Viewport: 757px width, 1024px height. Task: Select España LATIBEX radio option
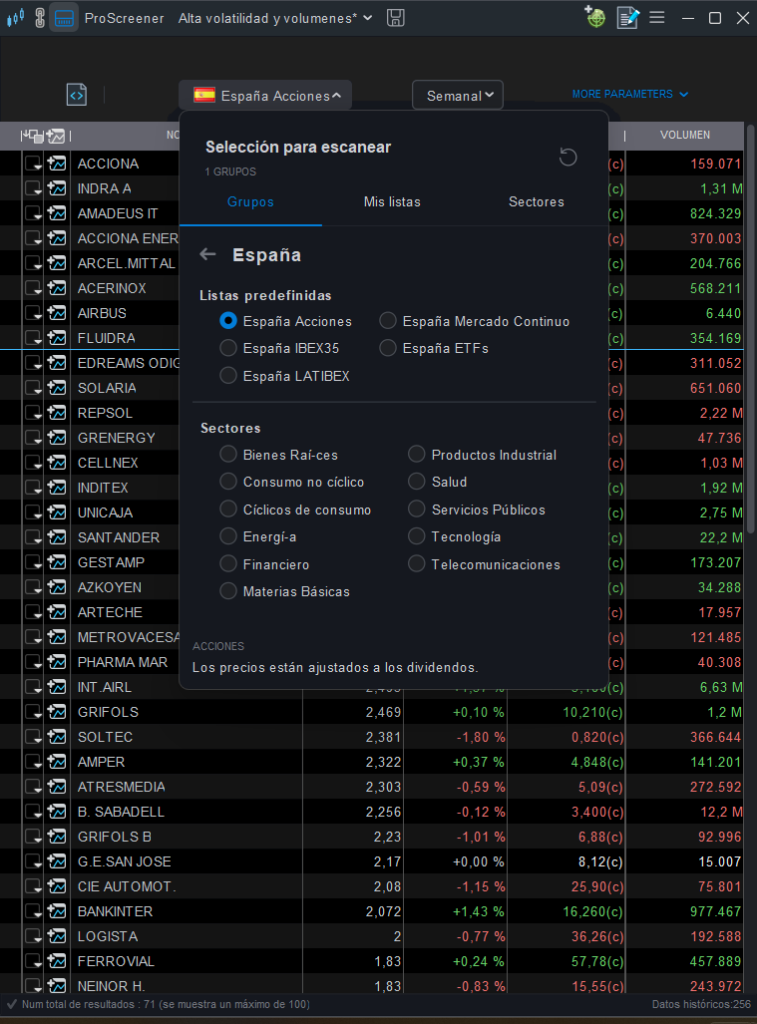pos(228,376)
